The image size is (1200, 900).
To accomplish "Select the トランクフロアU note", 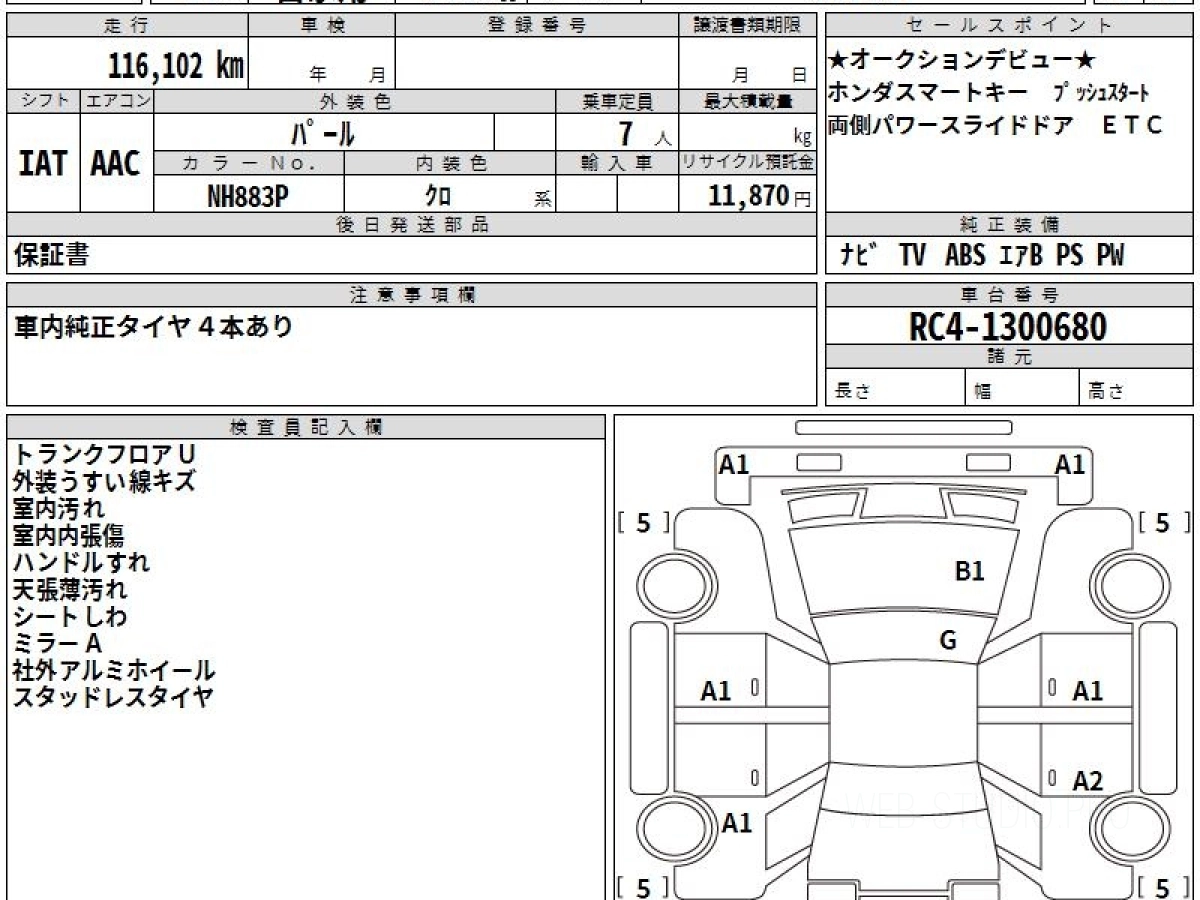I will (104, 455).
